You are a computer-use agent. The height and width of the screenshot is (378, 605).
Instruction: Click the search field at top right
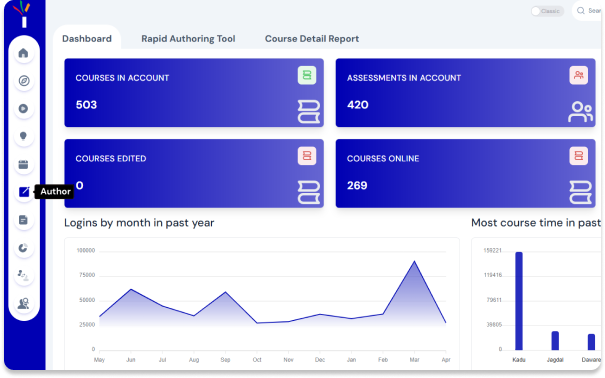pos(588,11)
